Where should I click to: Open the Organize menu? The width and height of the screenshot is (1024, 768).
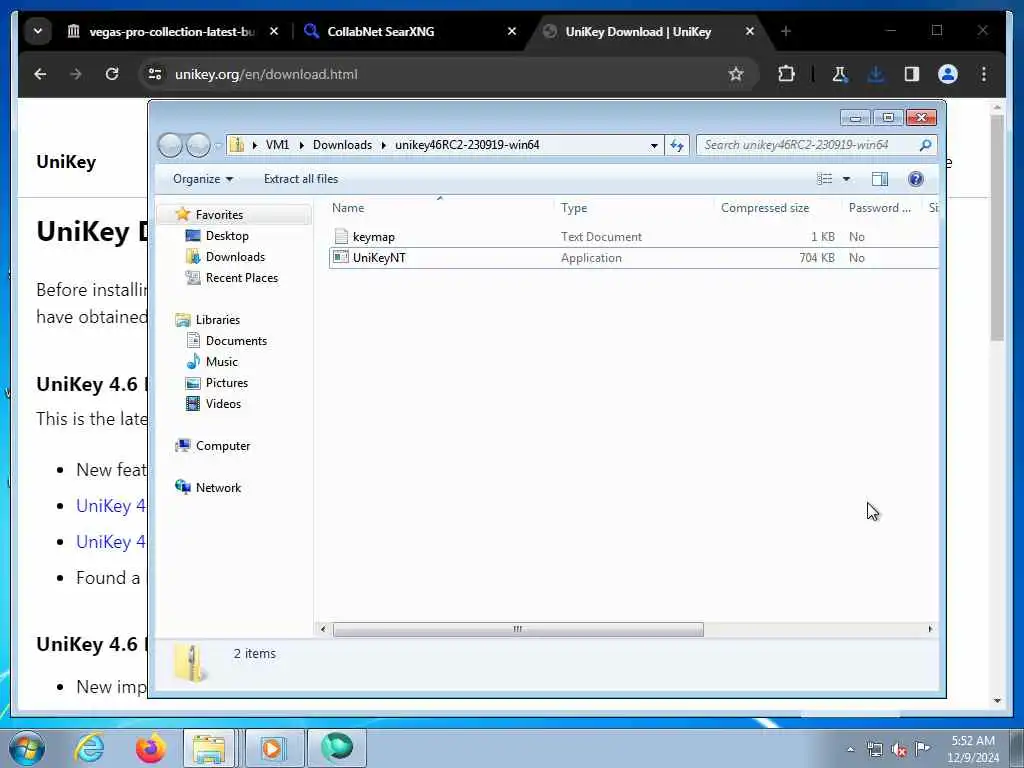click(x=202, y=179)
